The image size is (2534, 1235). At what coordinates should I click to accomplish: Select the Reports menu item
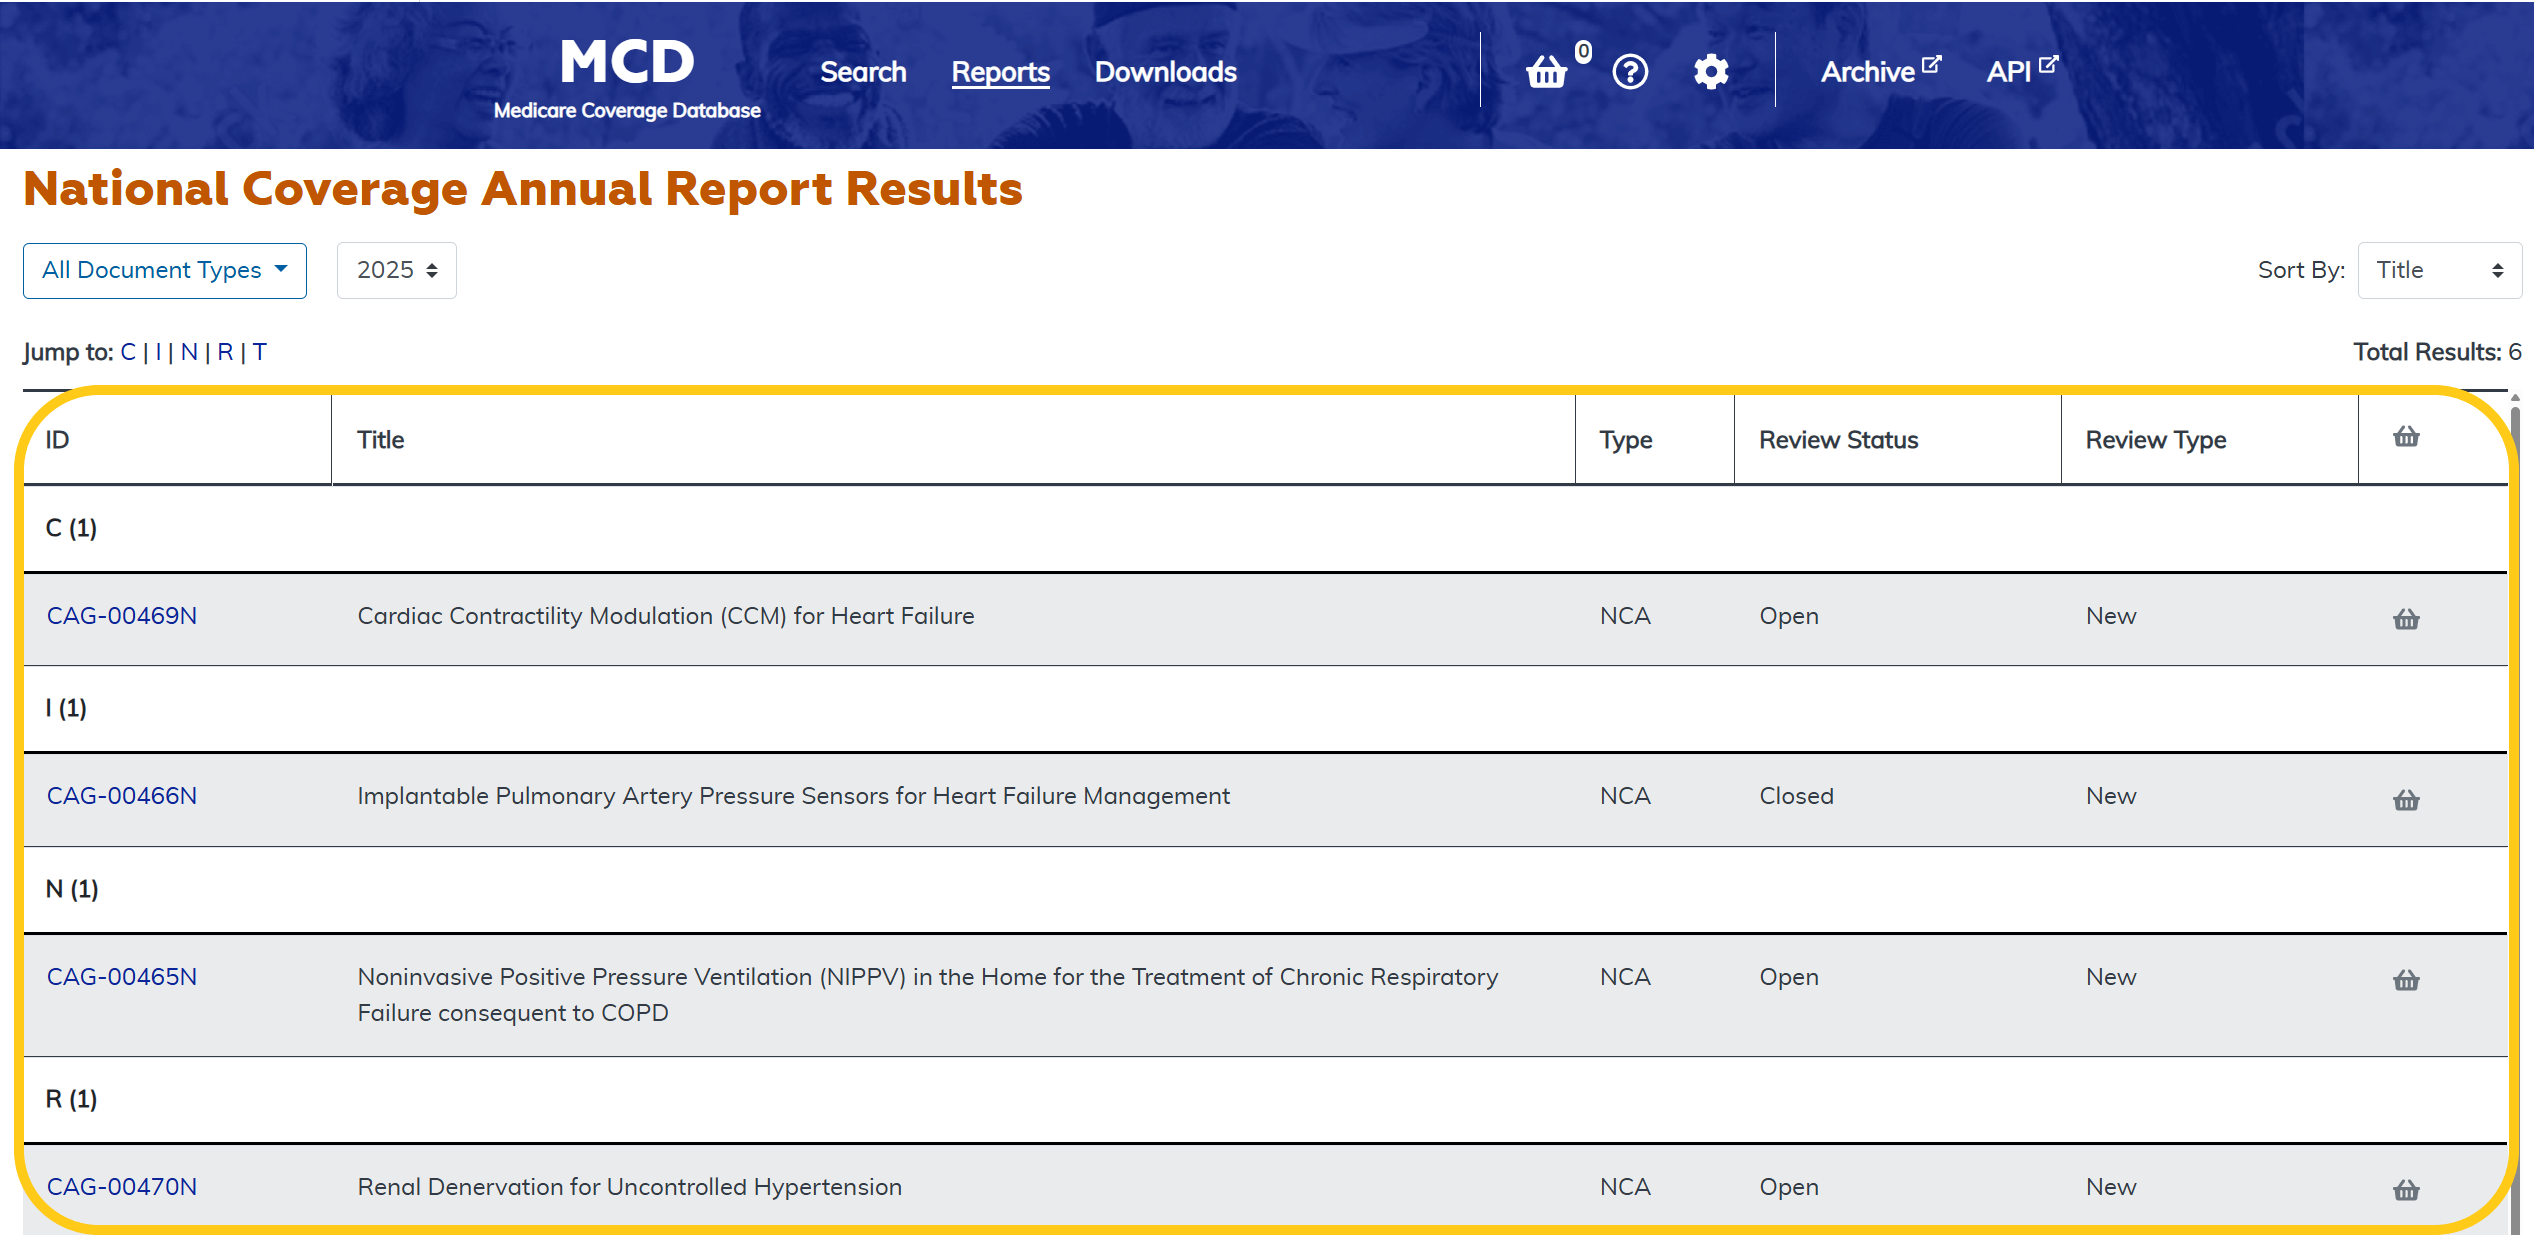coord(1000,72)
